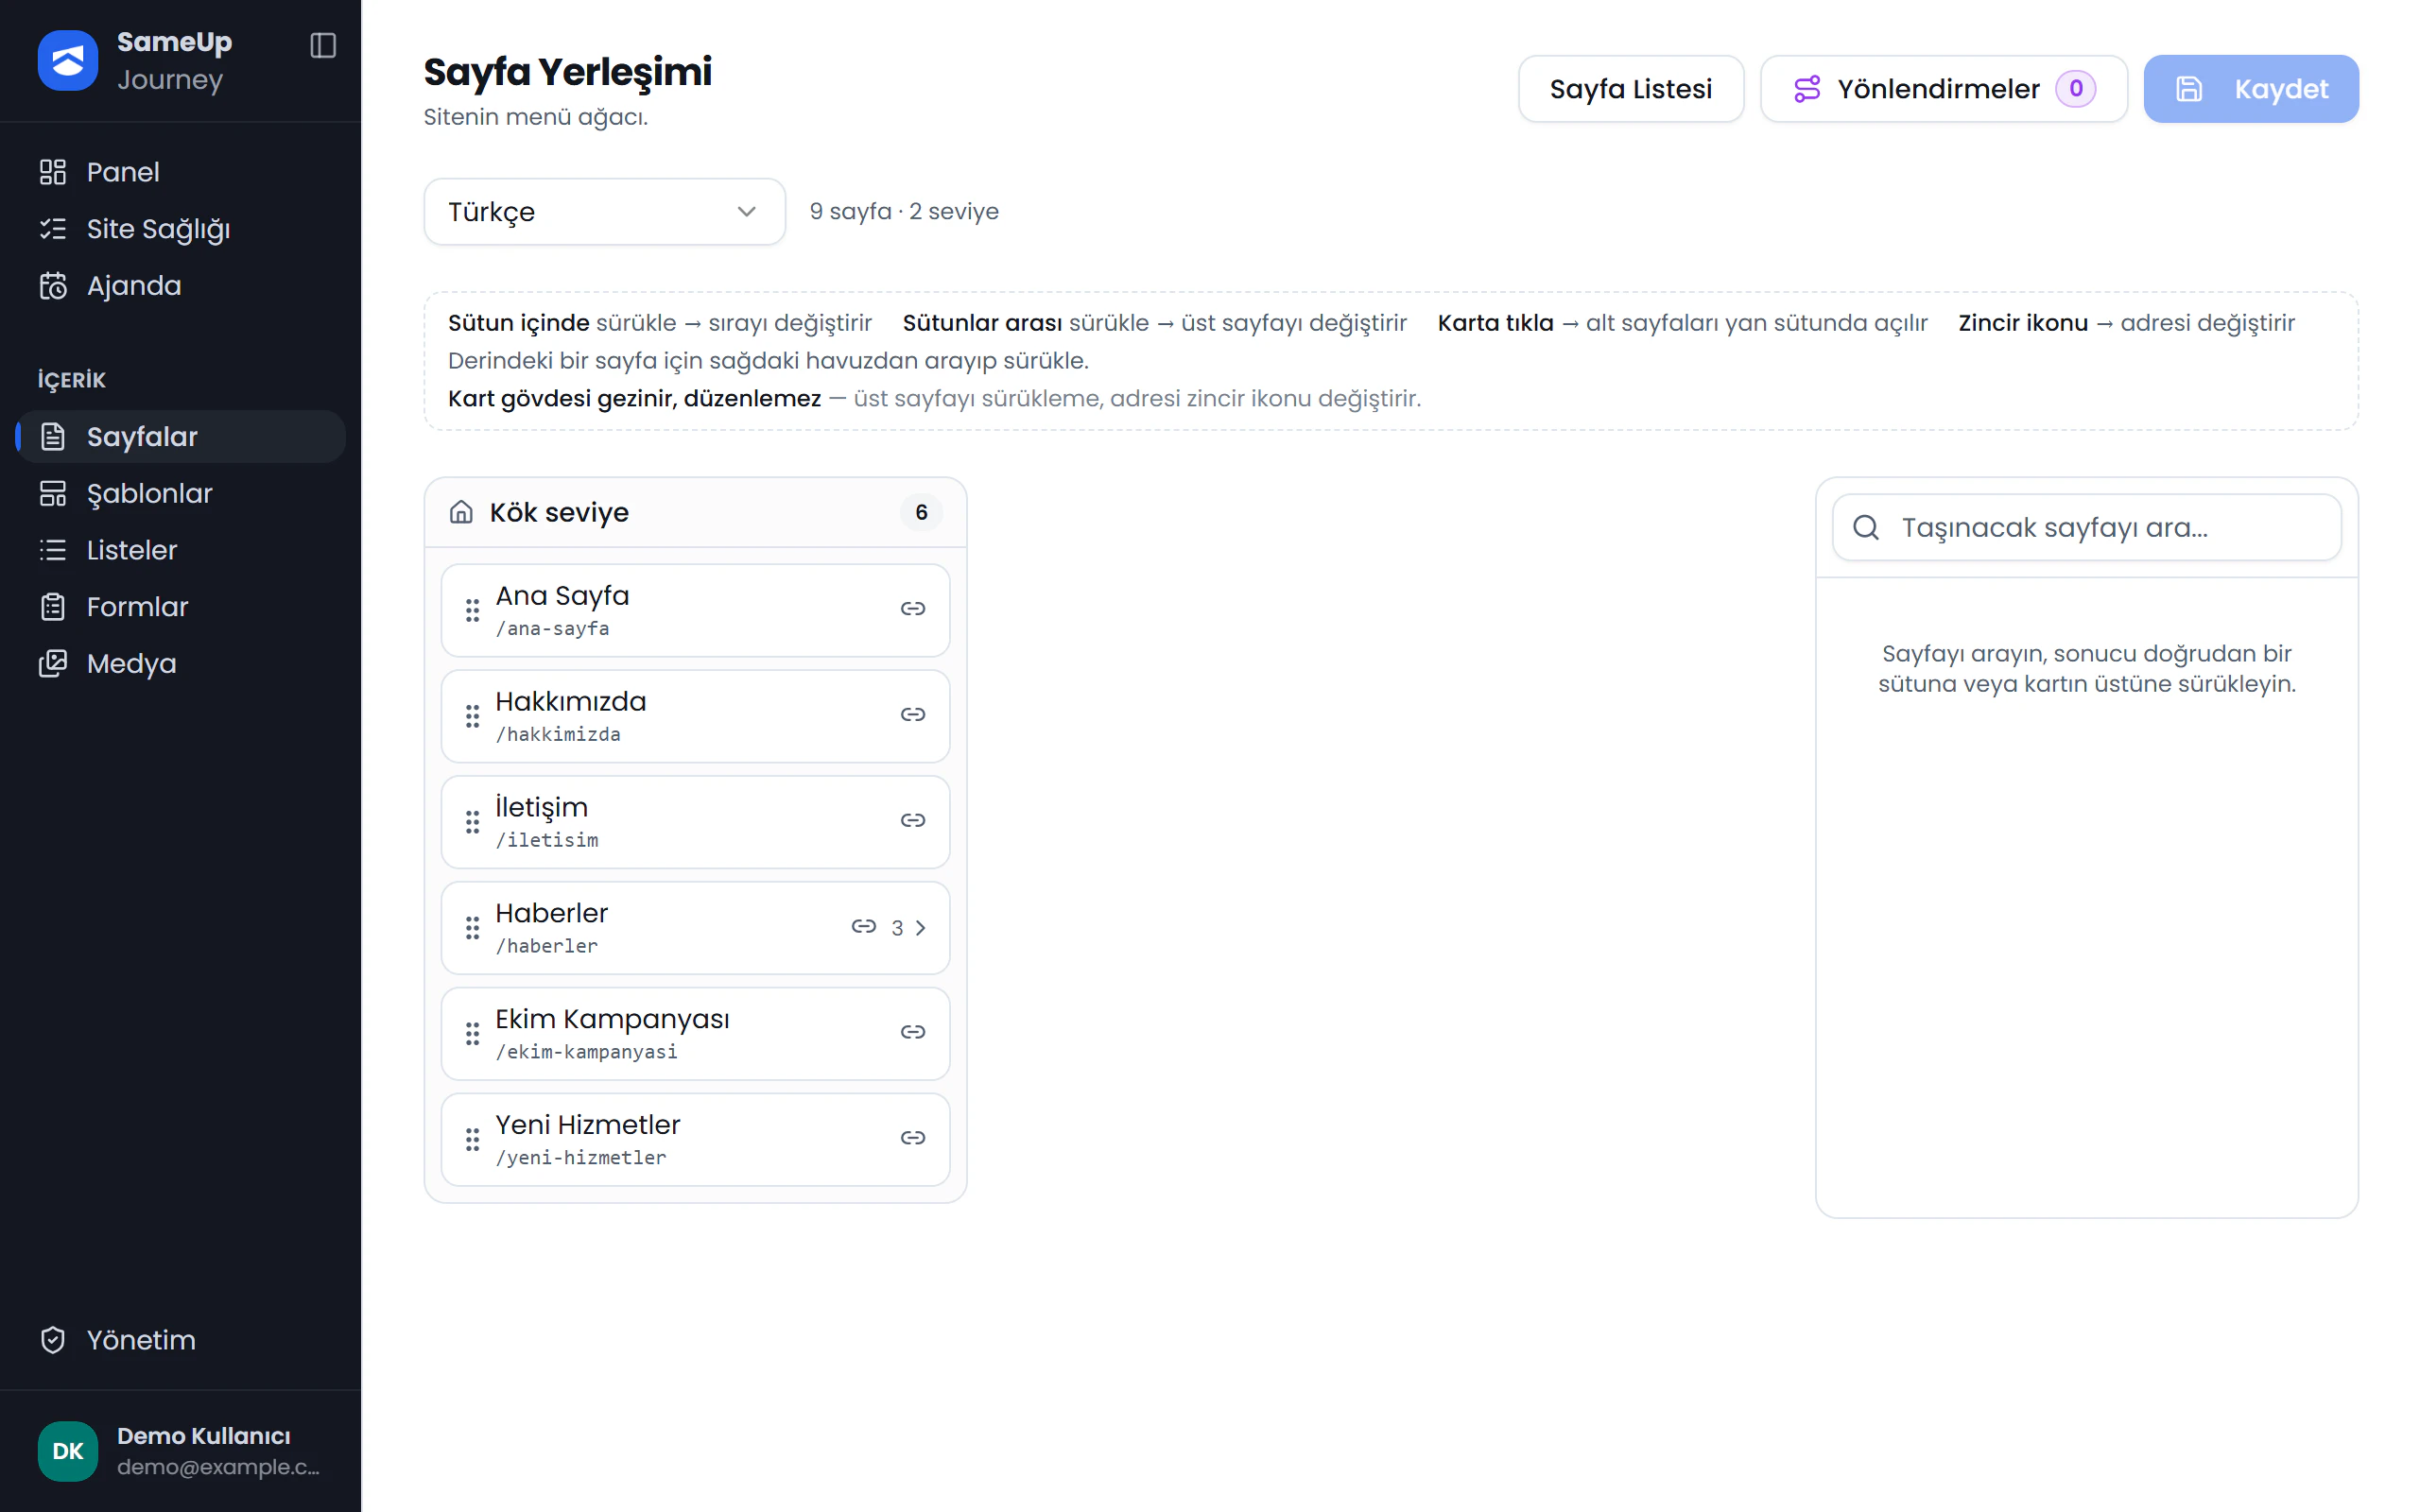Open Listeler in the sidebar
Viewport: 2420px width, 1512px height.
pyautogui.click(x=181, y=550)
